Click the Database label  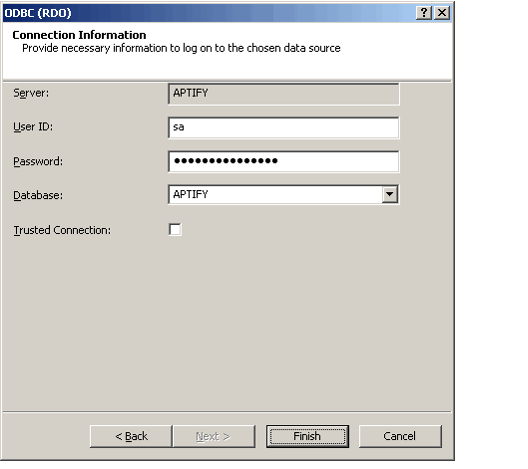(38, 195)
